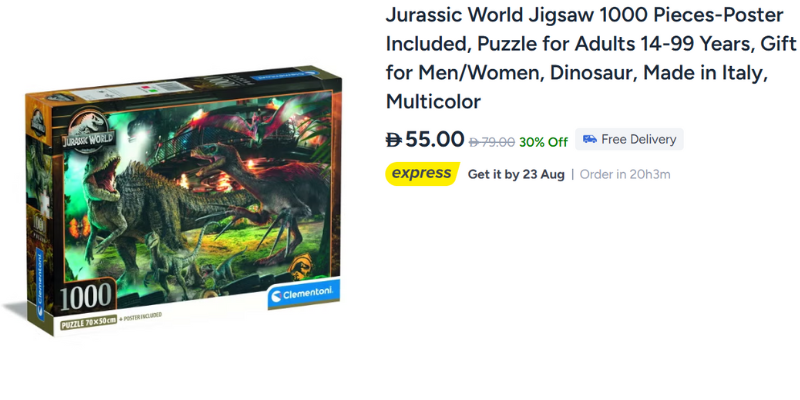The height and width of the screenshot is (400, 800).
Task: Click the 'Poster Included' text on the box
Action: [x=140, y=318]
